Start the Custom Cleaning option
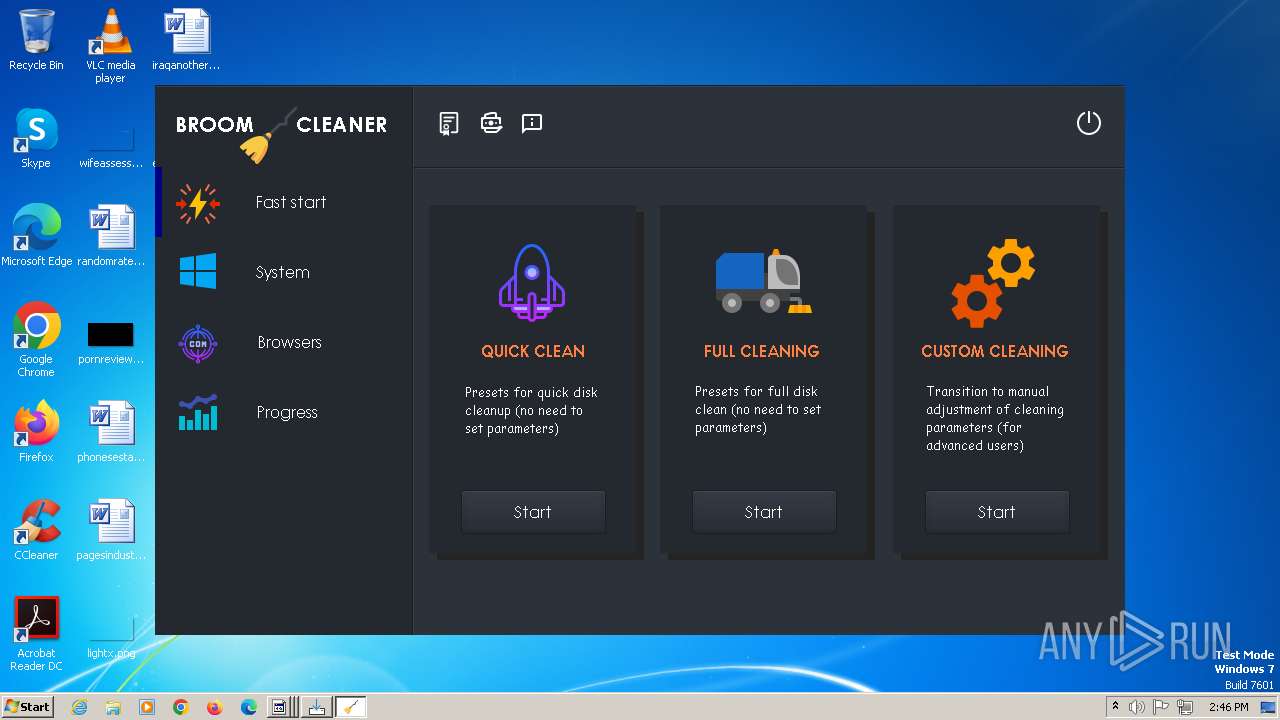1280x720 pixels. point(997,512)
